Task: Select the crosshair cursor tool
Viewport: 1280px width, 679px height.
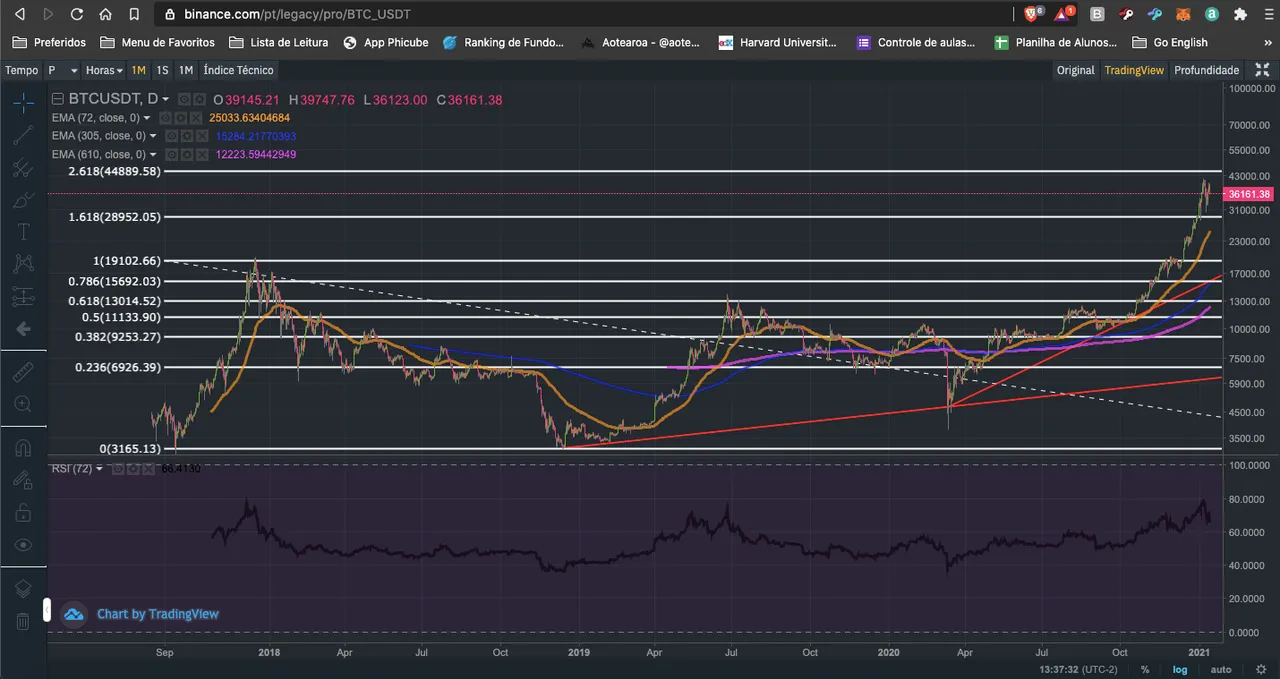Action: (x=23, y=102)
